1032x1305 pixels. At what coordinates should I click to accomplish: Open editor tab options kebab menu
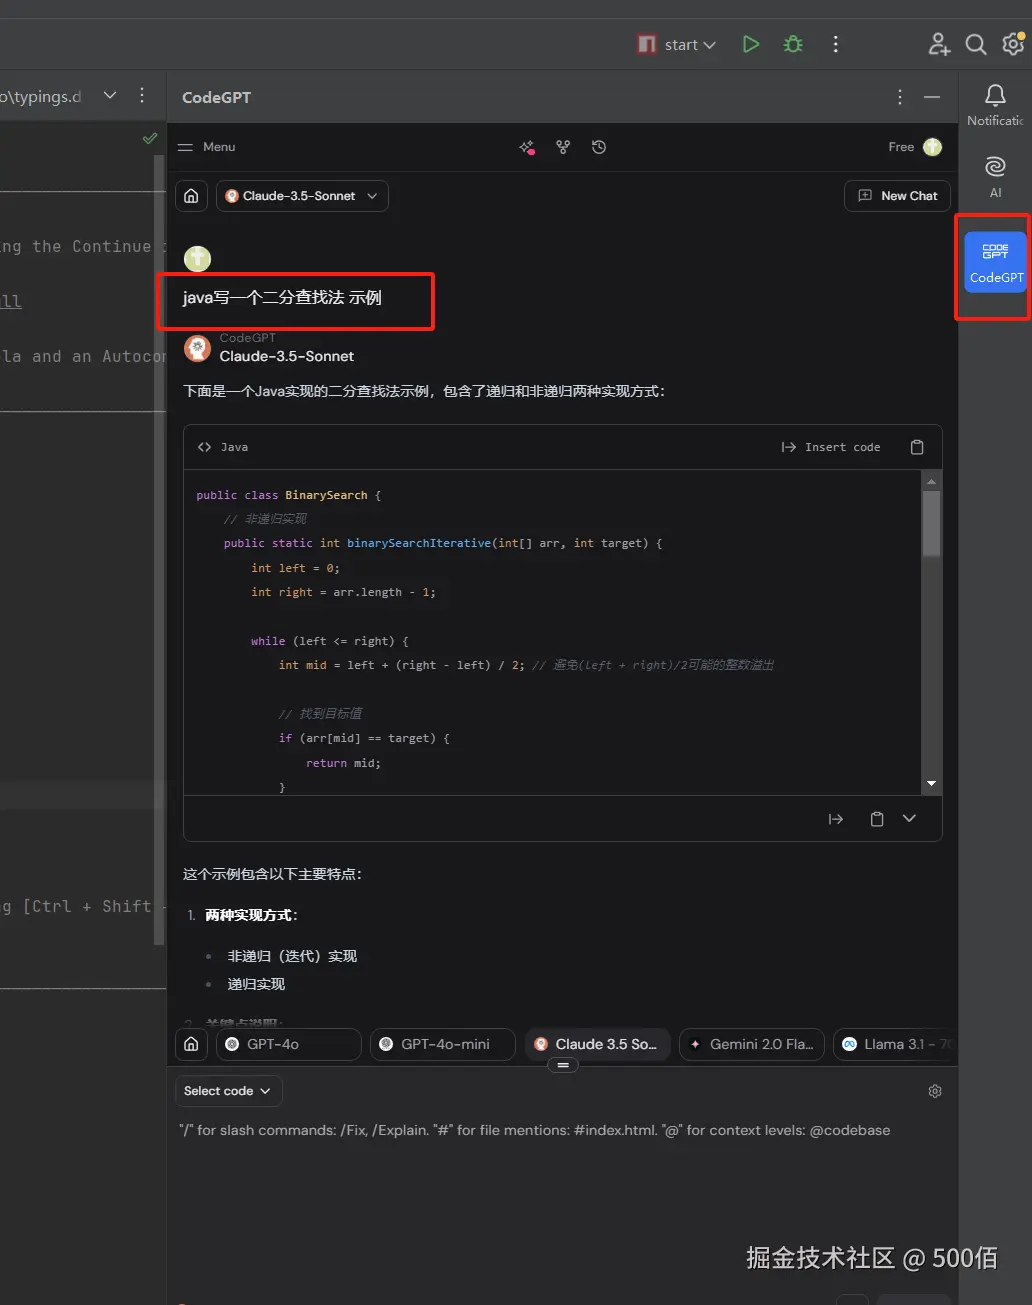[142, 96]
